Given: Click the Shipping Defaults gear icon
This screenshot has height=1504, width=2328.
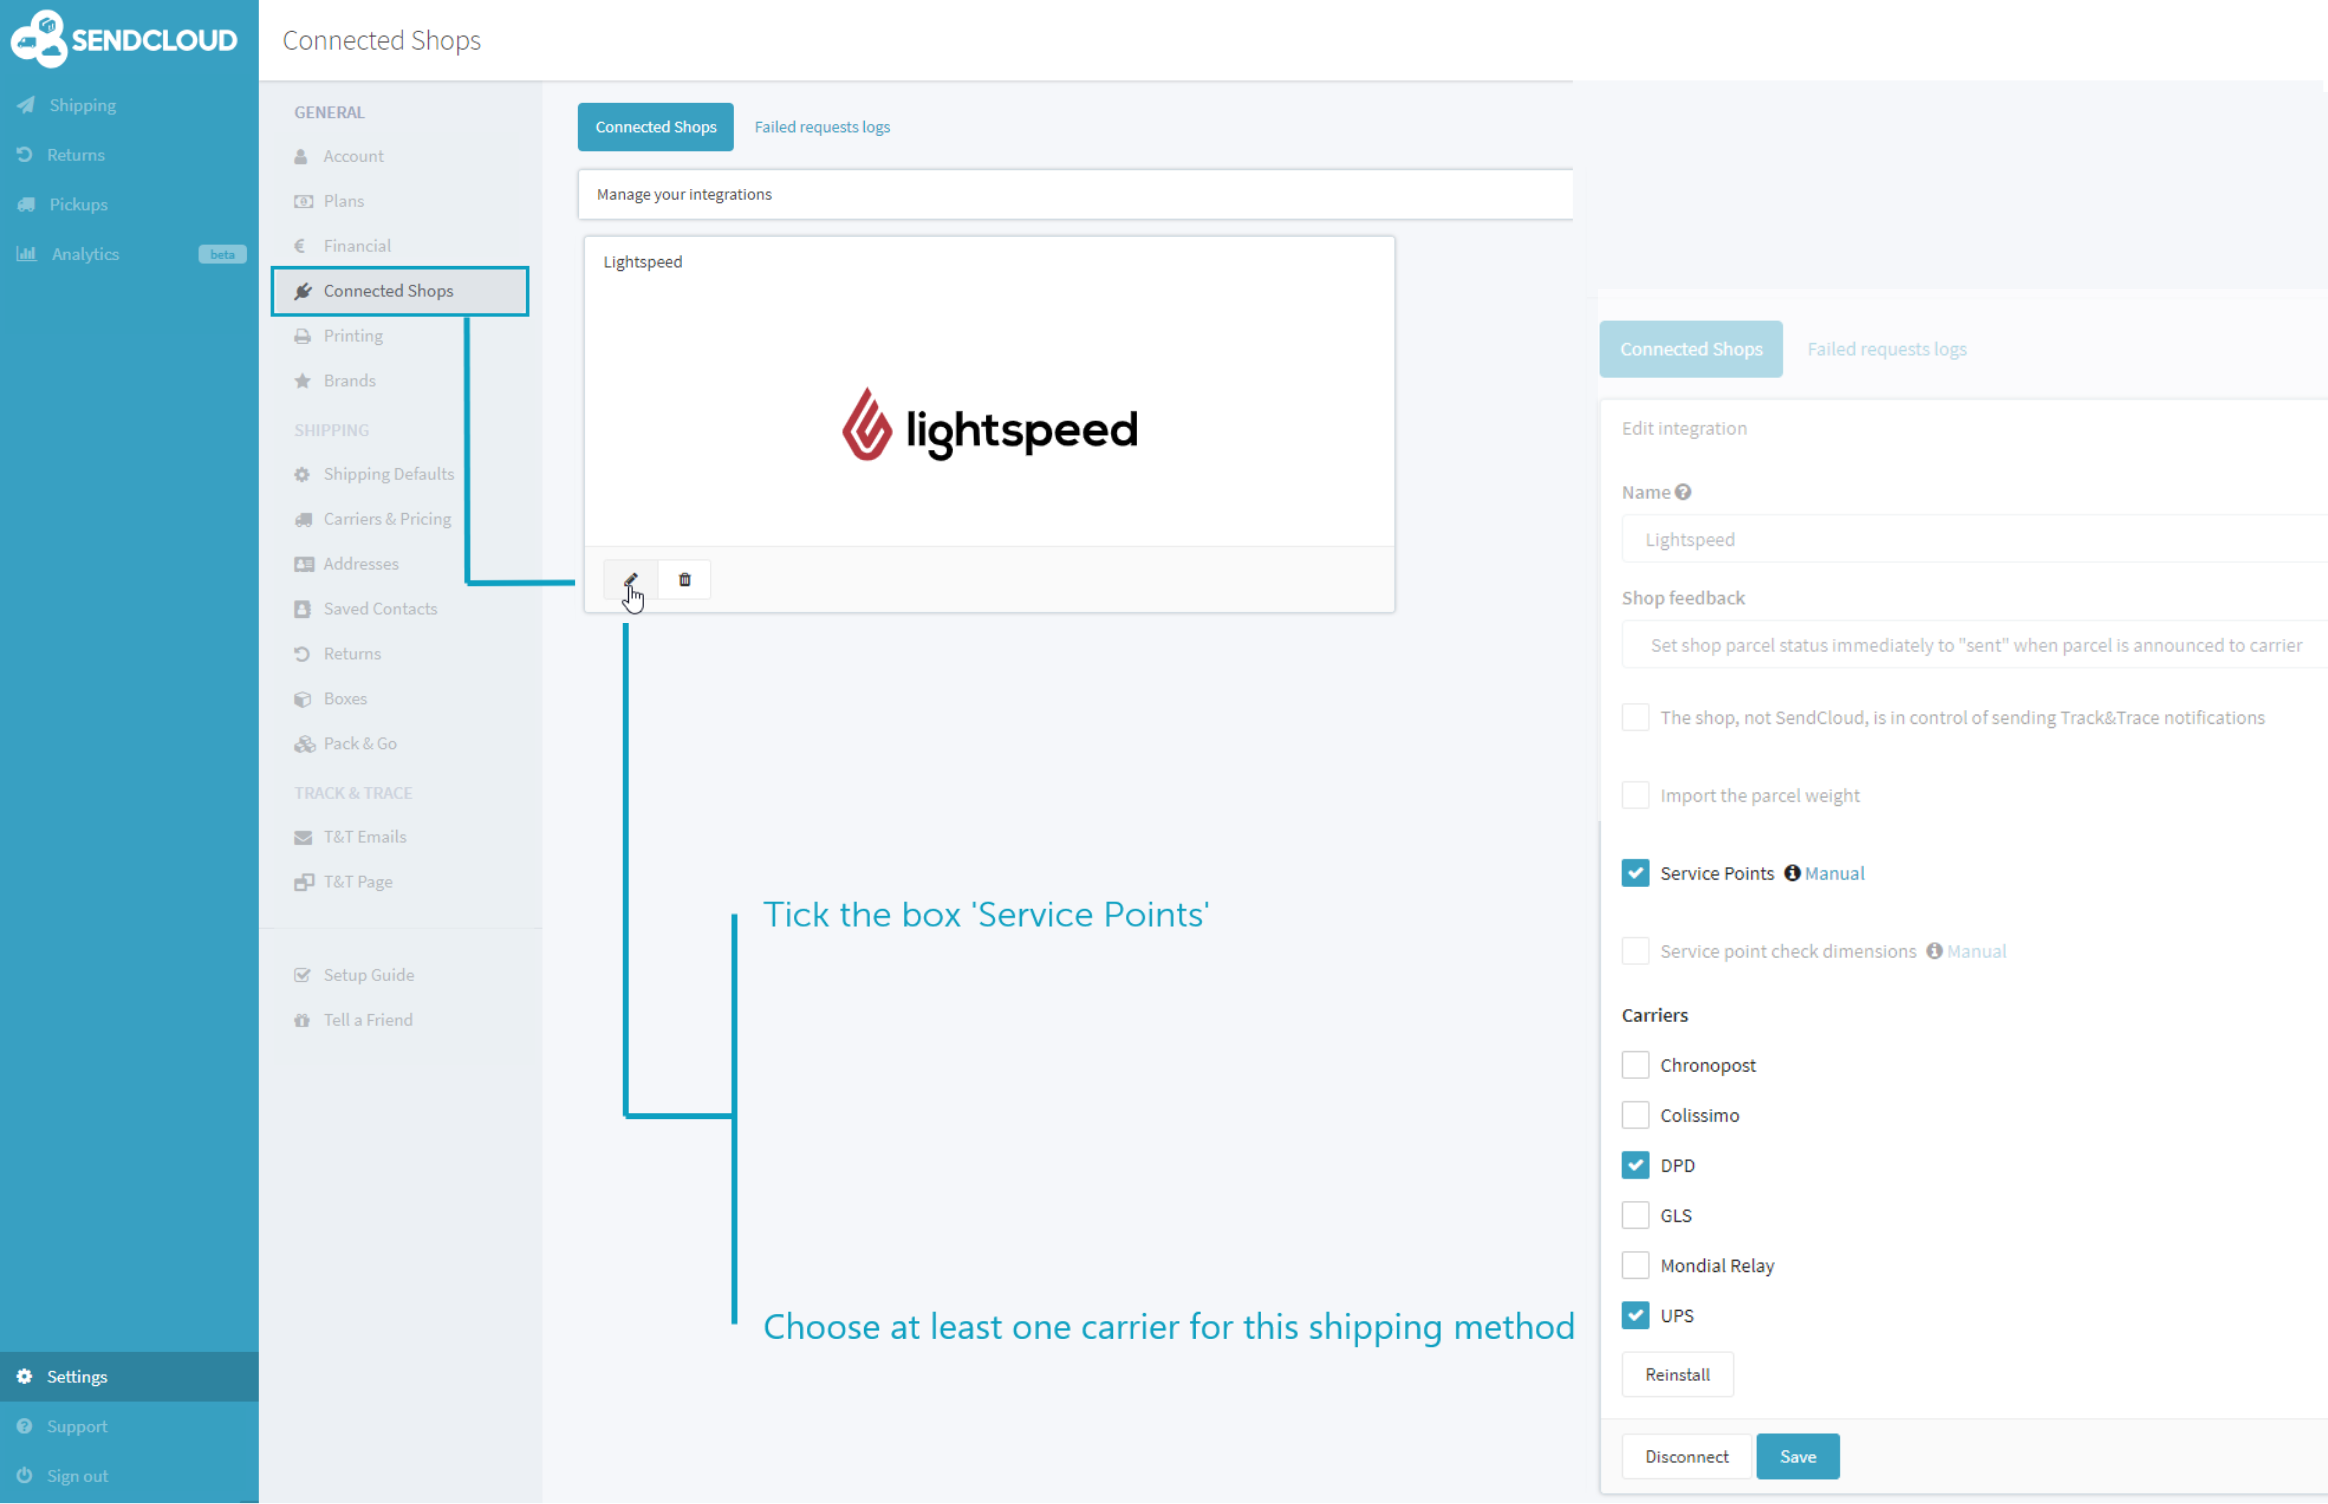Looking at the screenshot, I should (302, 474).
